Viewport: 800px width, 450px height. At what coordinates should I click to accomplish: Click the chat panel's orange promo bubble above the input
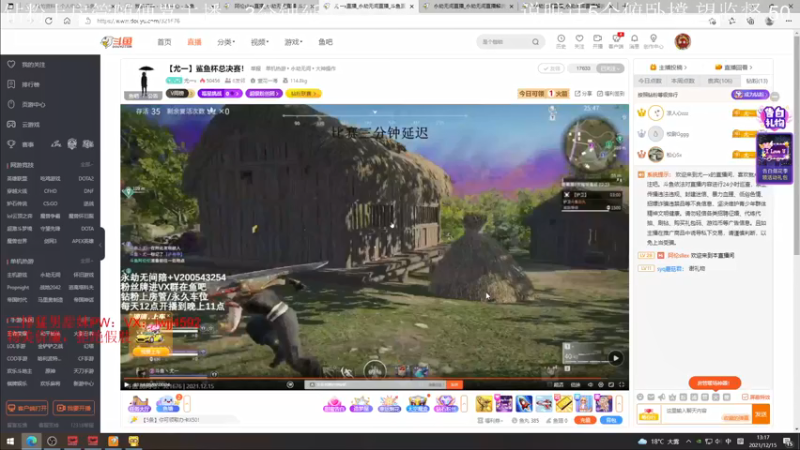(x=714, y=383)
